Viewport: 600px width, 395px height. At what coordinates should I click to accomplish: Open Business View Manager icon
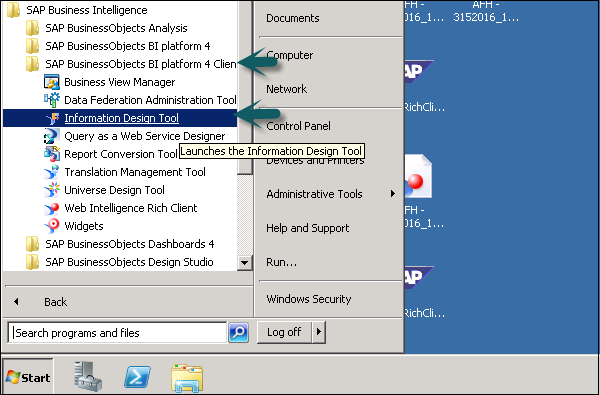(x=52, y=82)
